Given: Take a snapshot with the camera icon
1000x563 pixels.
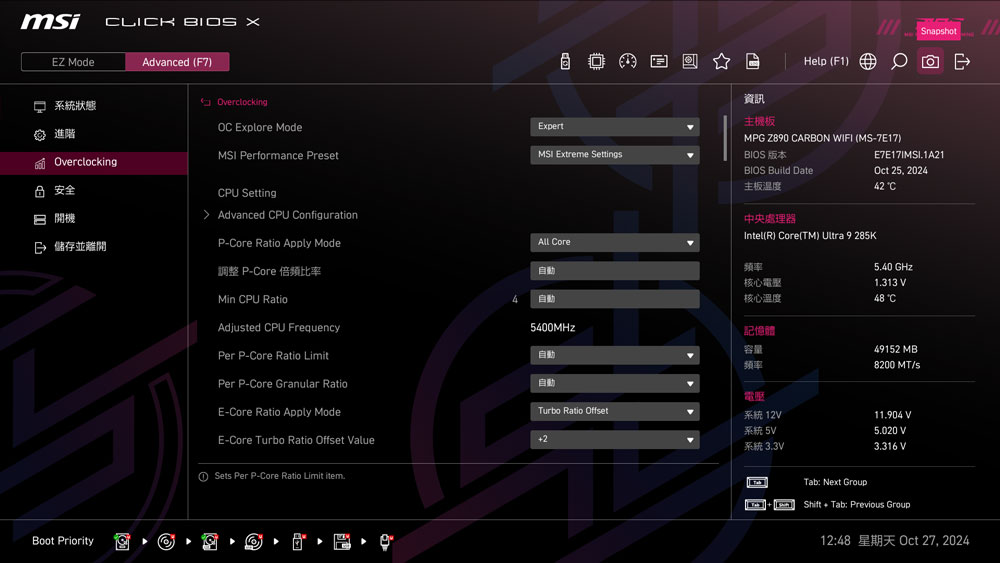Looking at the screenshot, I should (930, 62).
